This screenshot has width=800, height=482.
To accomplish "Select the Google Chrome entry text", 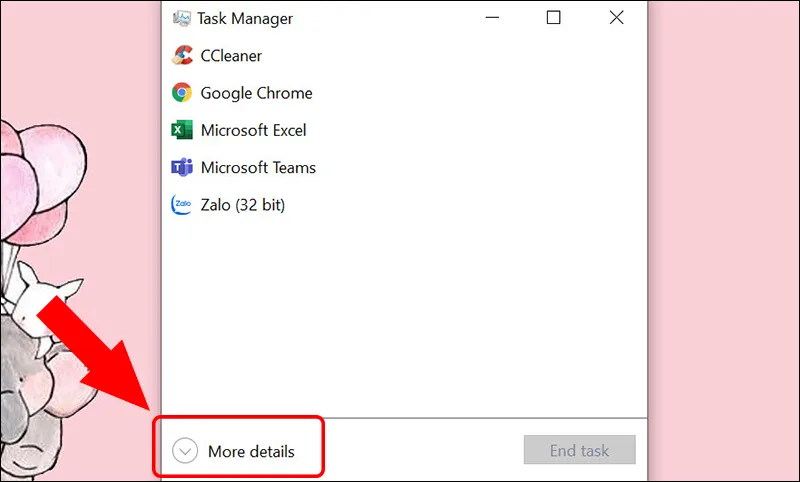I will click(256, 93).
